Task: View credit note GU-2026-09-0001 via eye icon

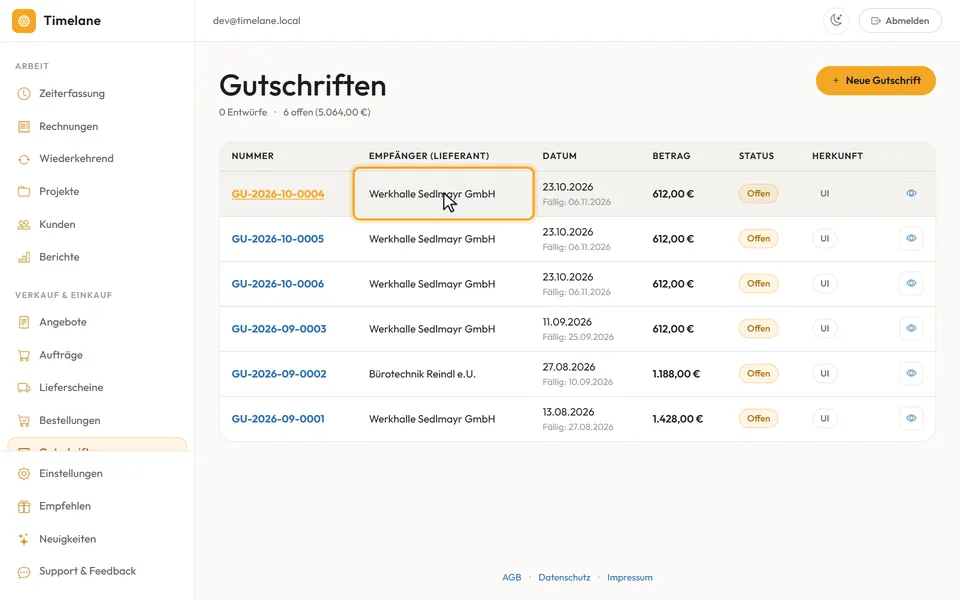Action: pyautogui.click(x=911, y=418)
